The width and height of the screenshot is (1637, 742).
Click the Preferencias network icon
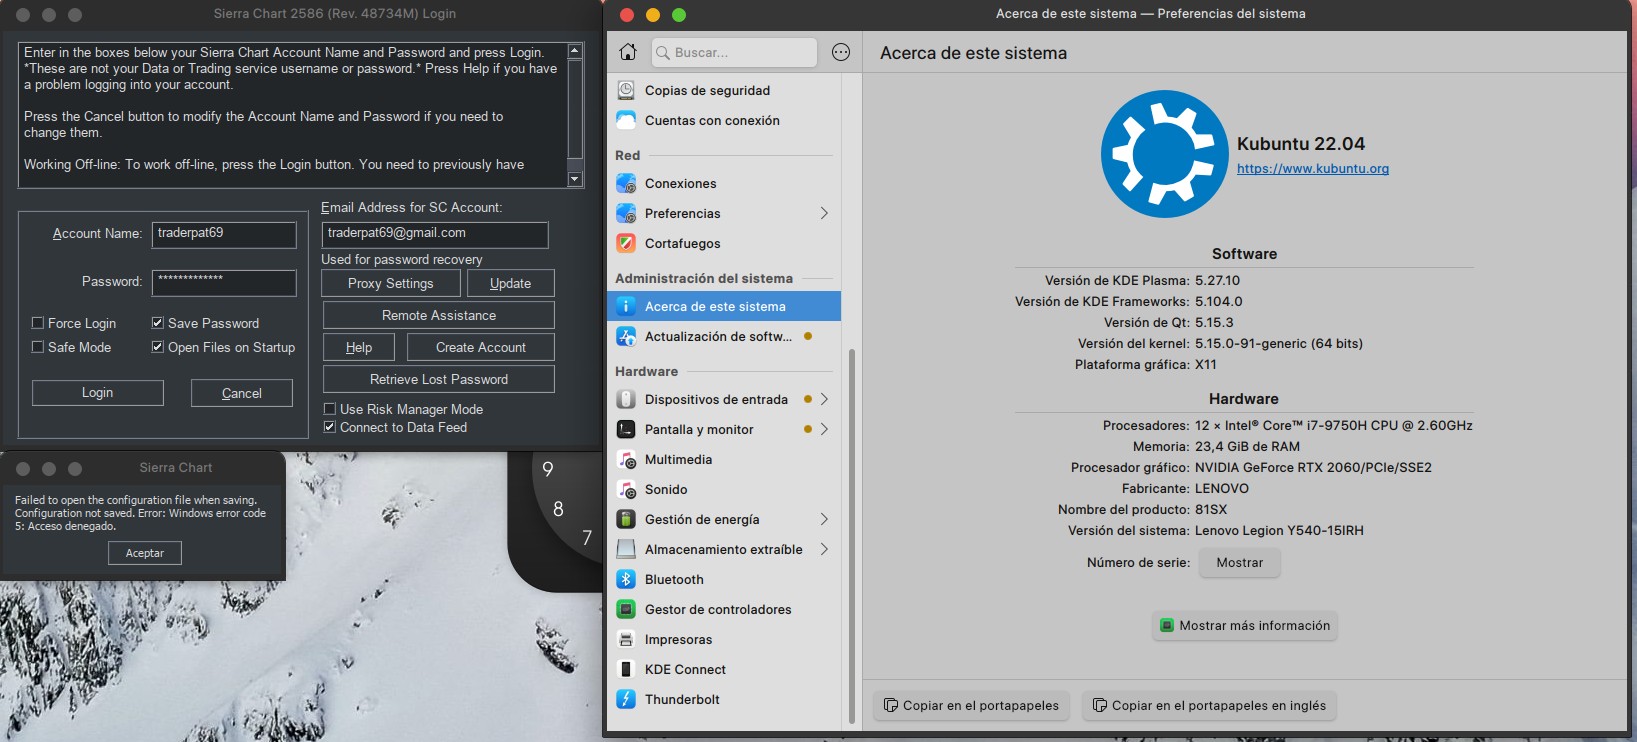coord(626,213)
